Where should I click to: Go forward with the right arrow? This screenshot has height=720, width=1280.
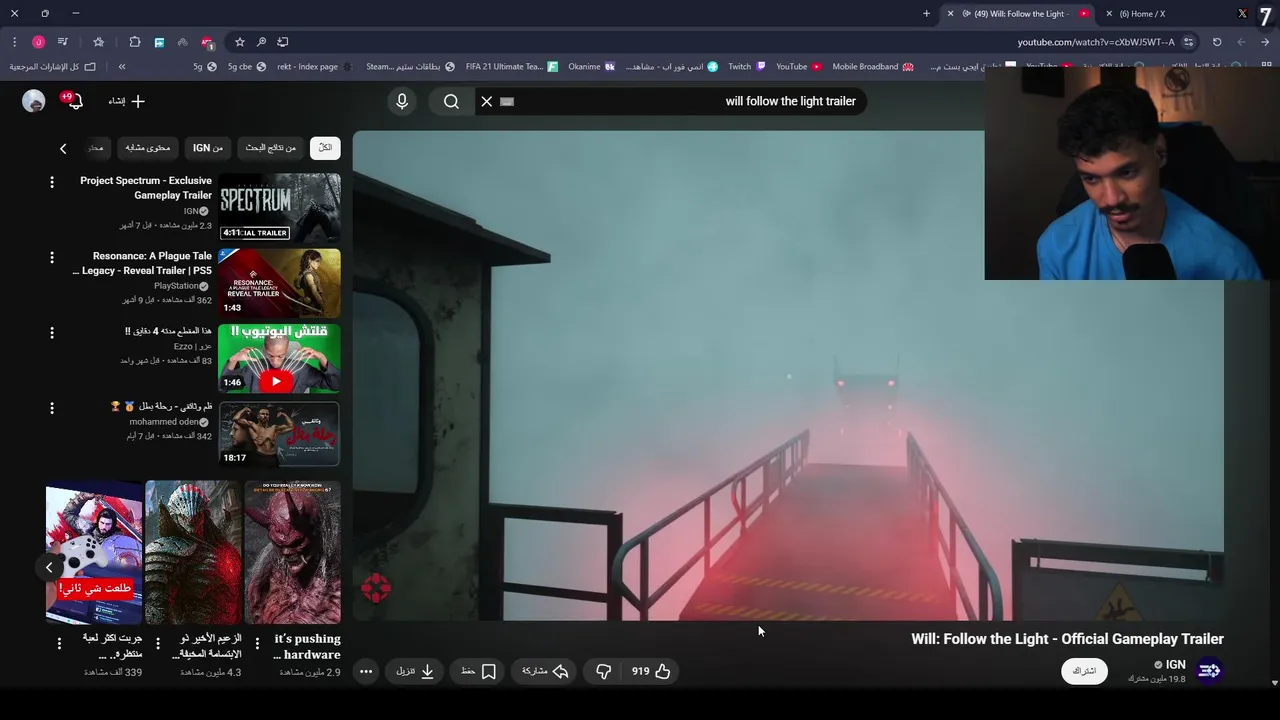point(1265,42)
